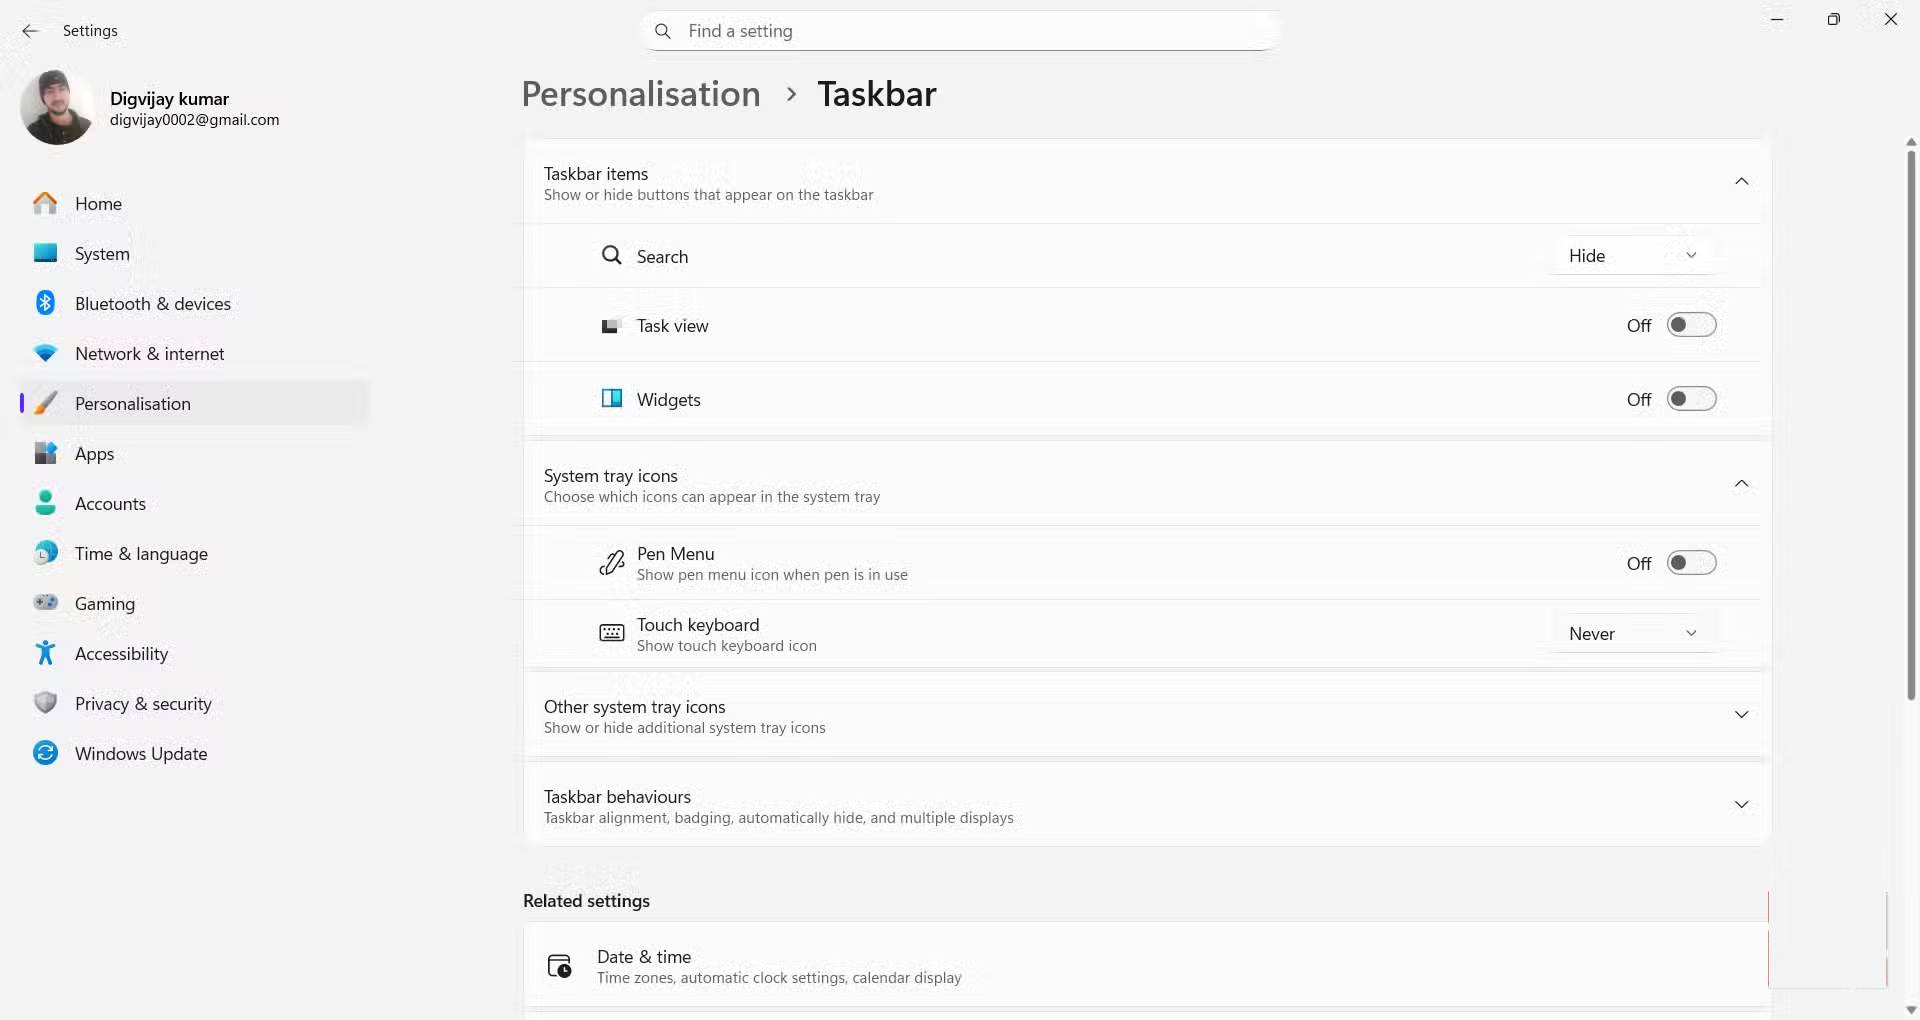Click the Gaming controller icon
This screenshot has height=1020, width=1920.
click(45, 603)
